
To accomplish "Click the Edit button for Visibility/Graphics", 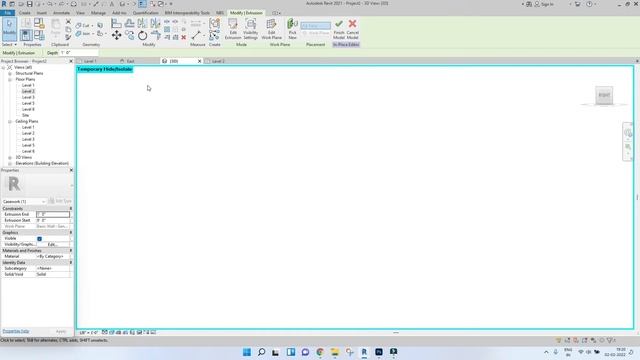I will pos(52,244).
